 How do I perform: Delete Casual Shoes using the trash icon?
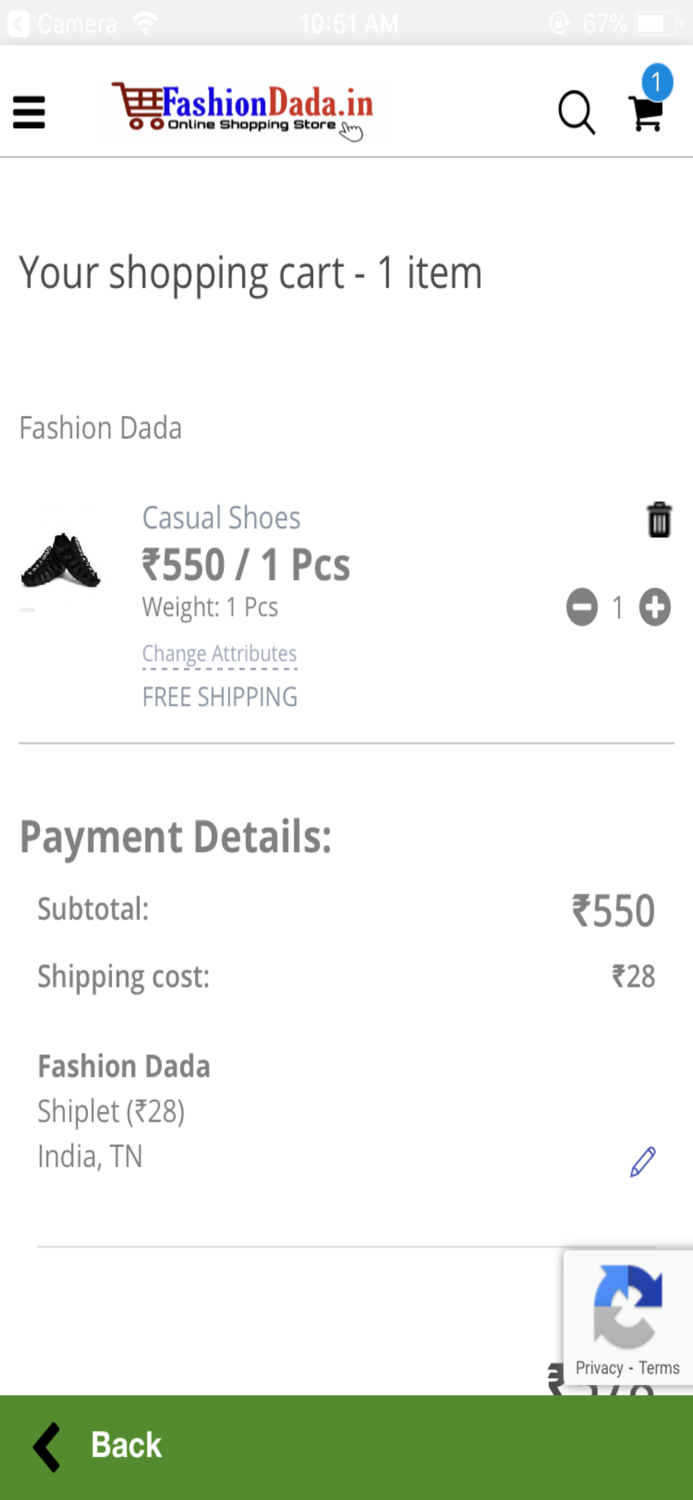point(658,519)
